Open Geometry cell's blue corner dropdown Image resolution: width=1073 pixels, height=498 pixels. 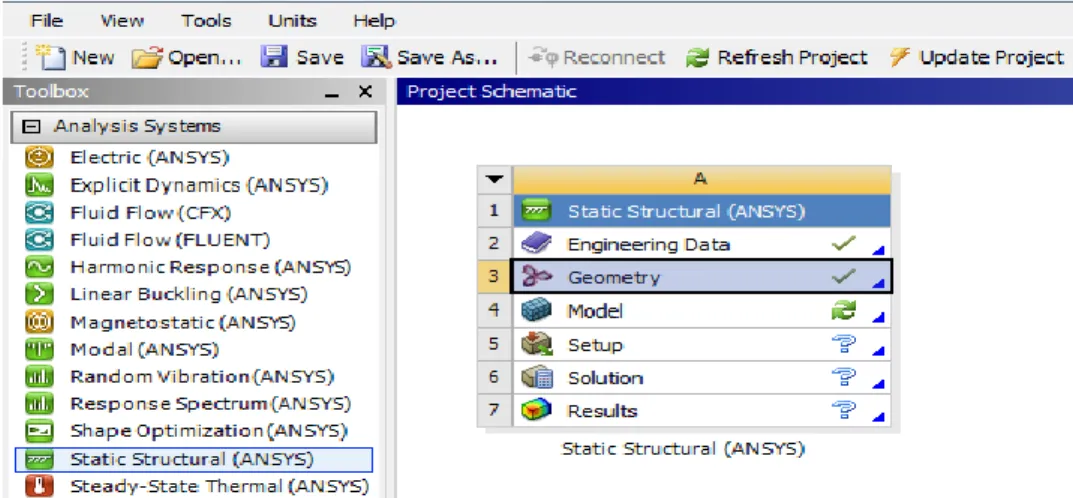click(879, 283)
